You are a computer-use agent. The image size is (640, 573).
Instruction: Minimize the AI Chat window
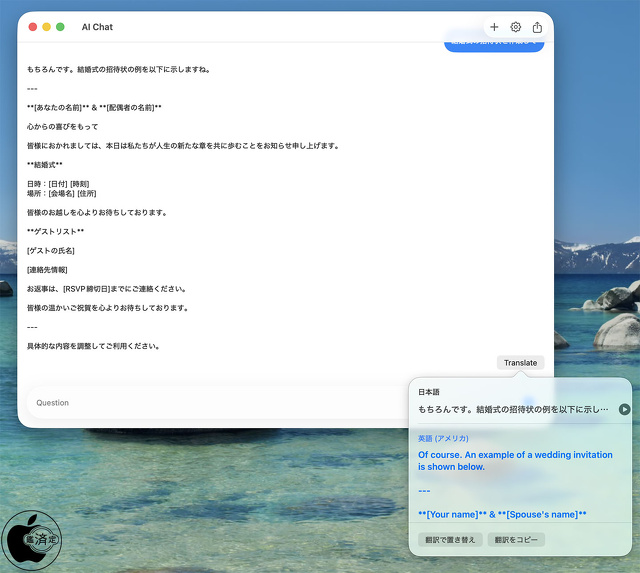[47, 27]
